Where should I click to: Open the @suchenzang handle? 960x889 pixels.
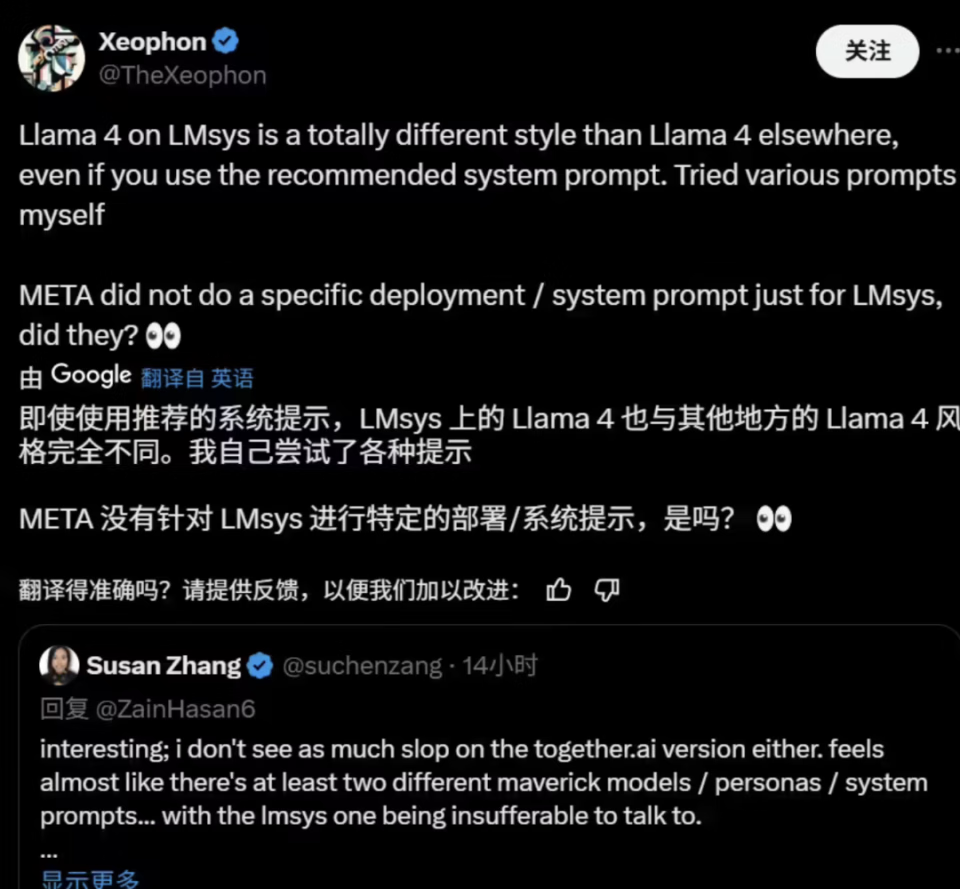[362, 666]
